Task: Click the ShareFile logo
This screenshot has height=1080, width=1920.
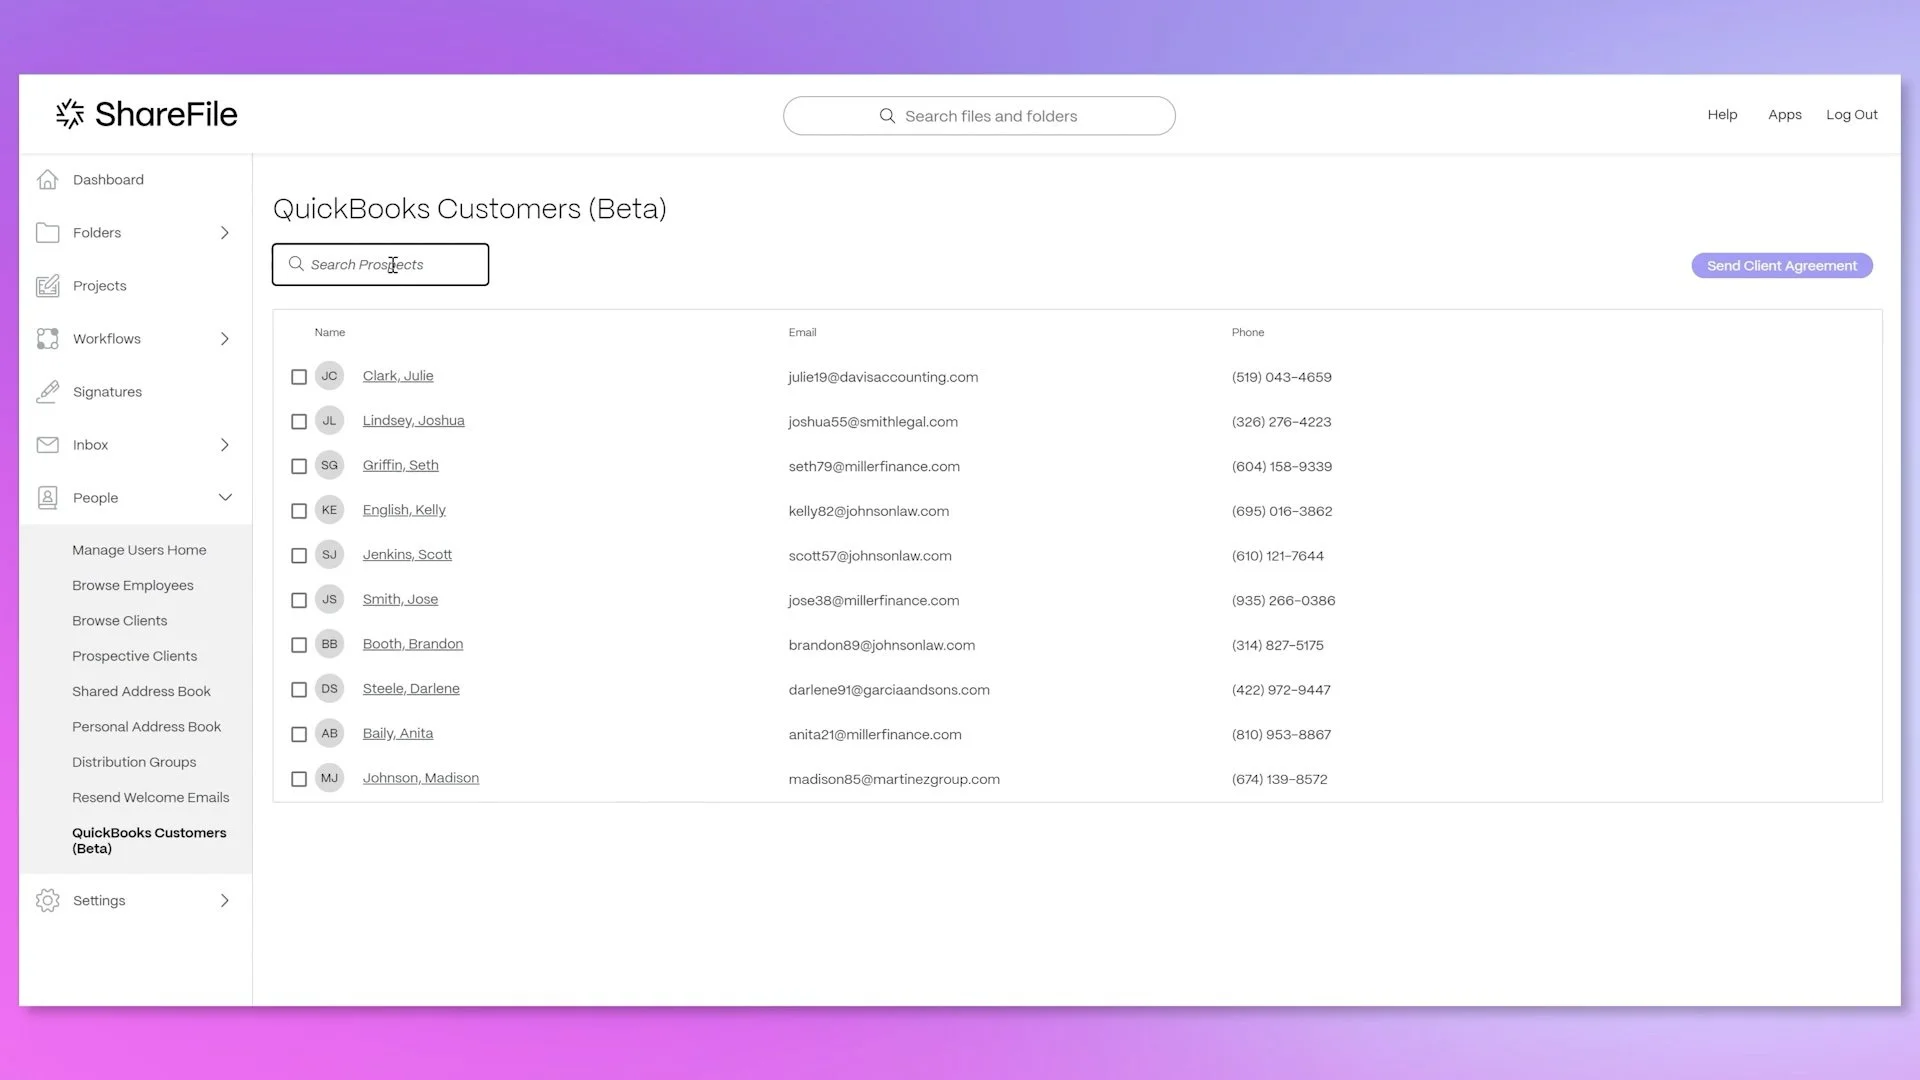Action: click(146, 114)
